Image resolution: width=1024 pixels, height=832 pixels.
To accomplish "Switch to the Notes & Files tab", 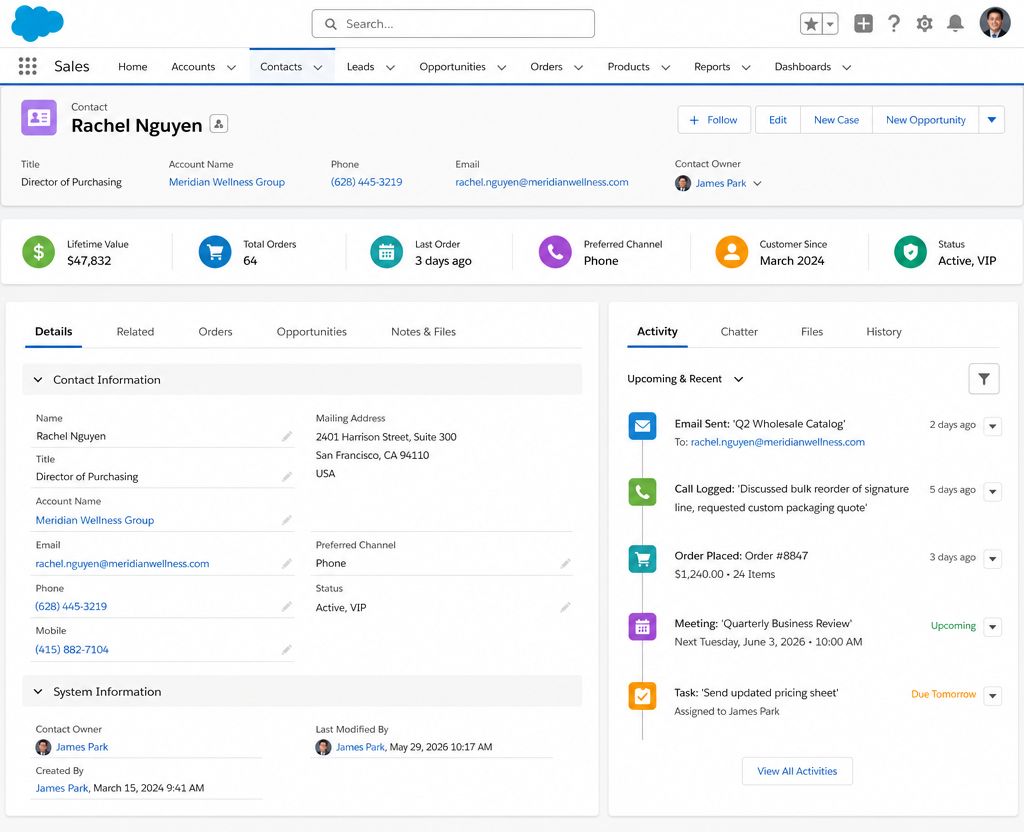I will tap(423, 332).
